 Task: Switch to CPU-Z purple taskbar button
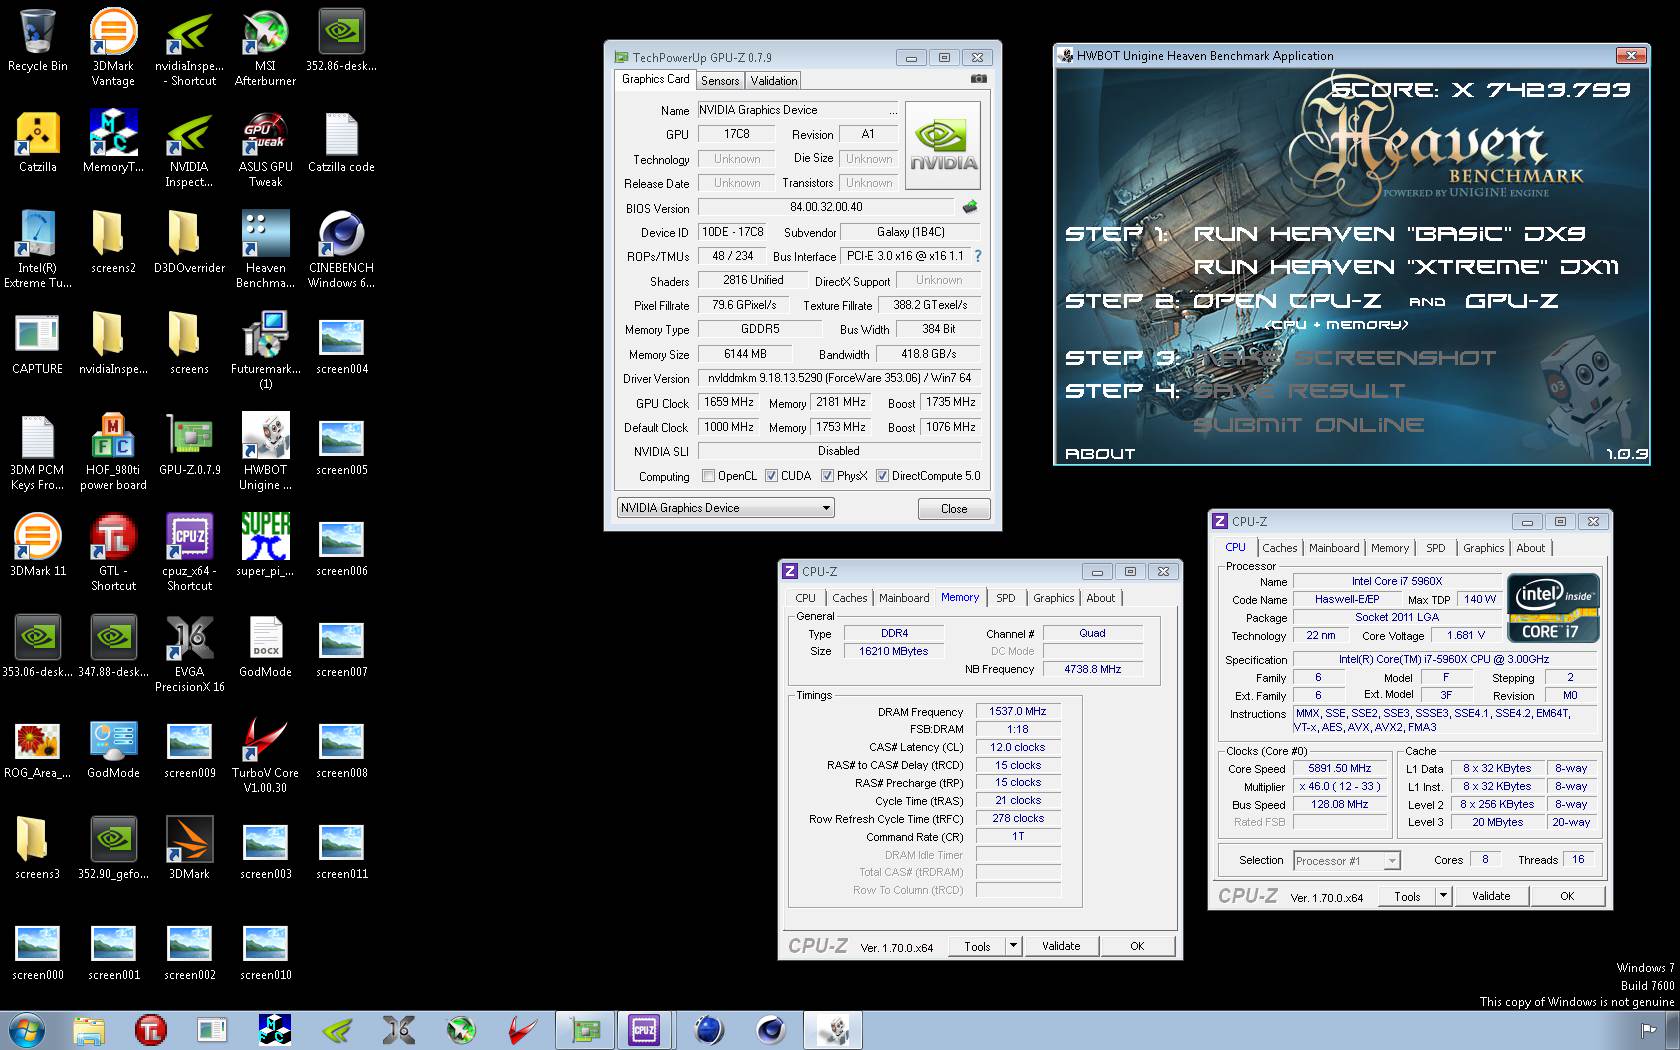coord(644,1030)
